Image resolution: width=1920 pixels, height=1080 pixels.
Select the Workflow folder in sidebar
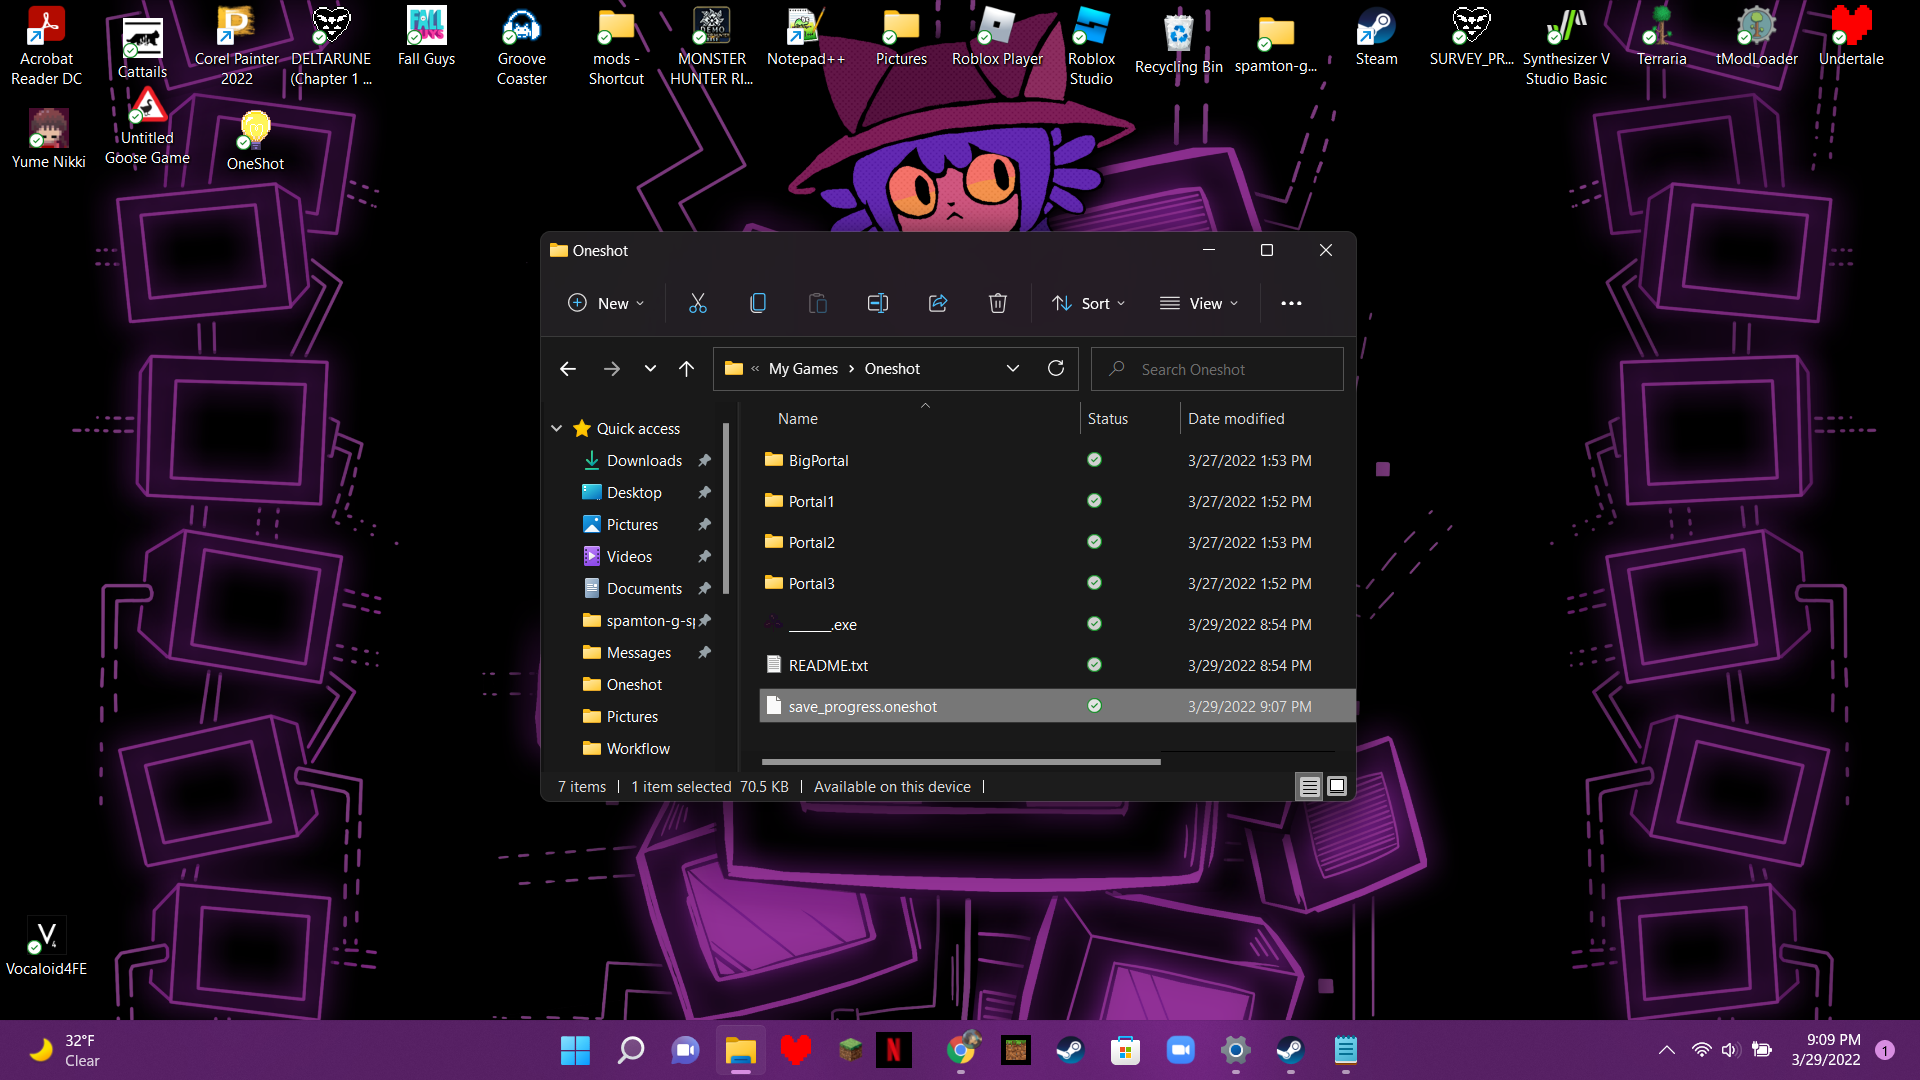click(x=638, y=749)
